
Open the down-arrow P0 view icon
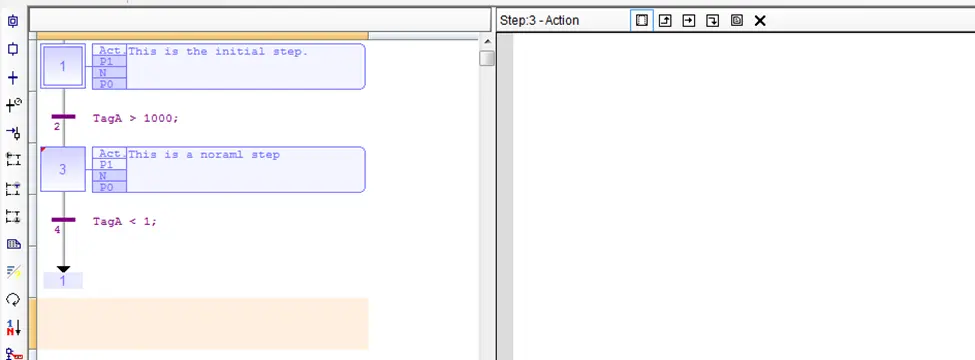[x=713, y=21]
